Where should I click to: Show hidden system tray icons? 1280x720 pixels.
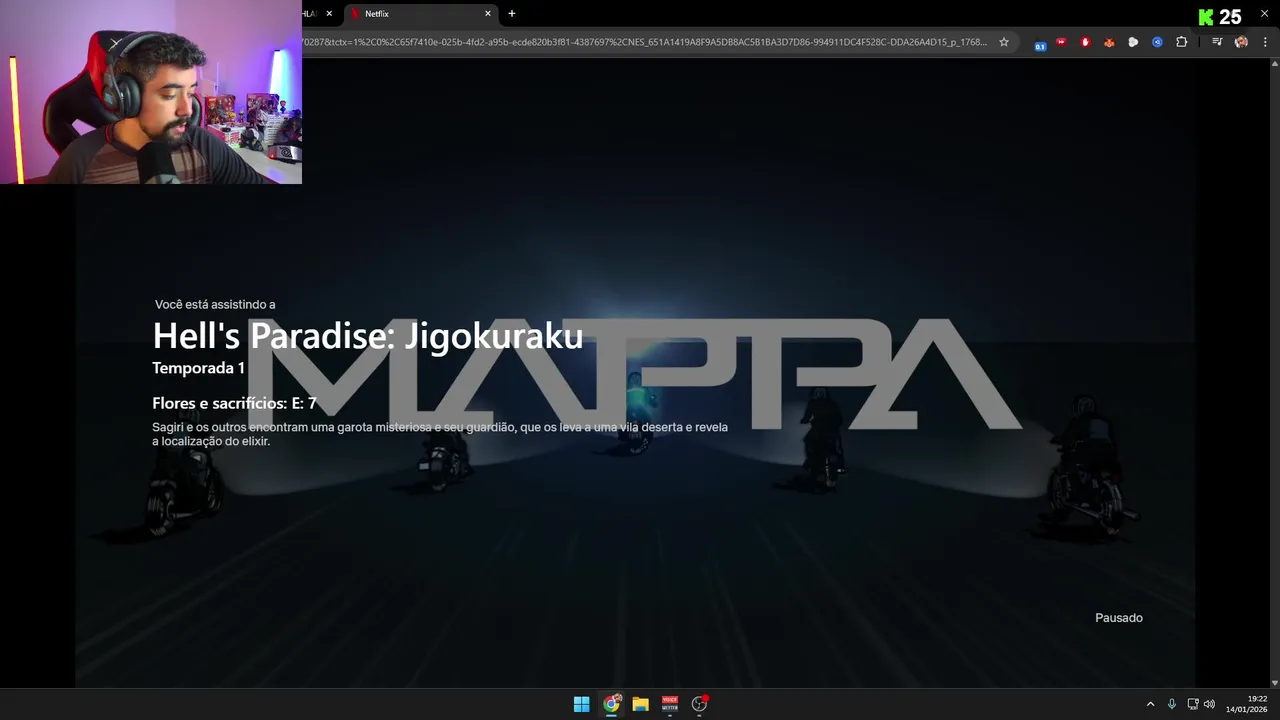point(1150,704)
